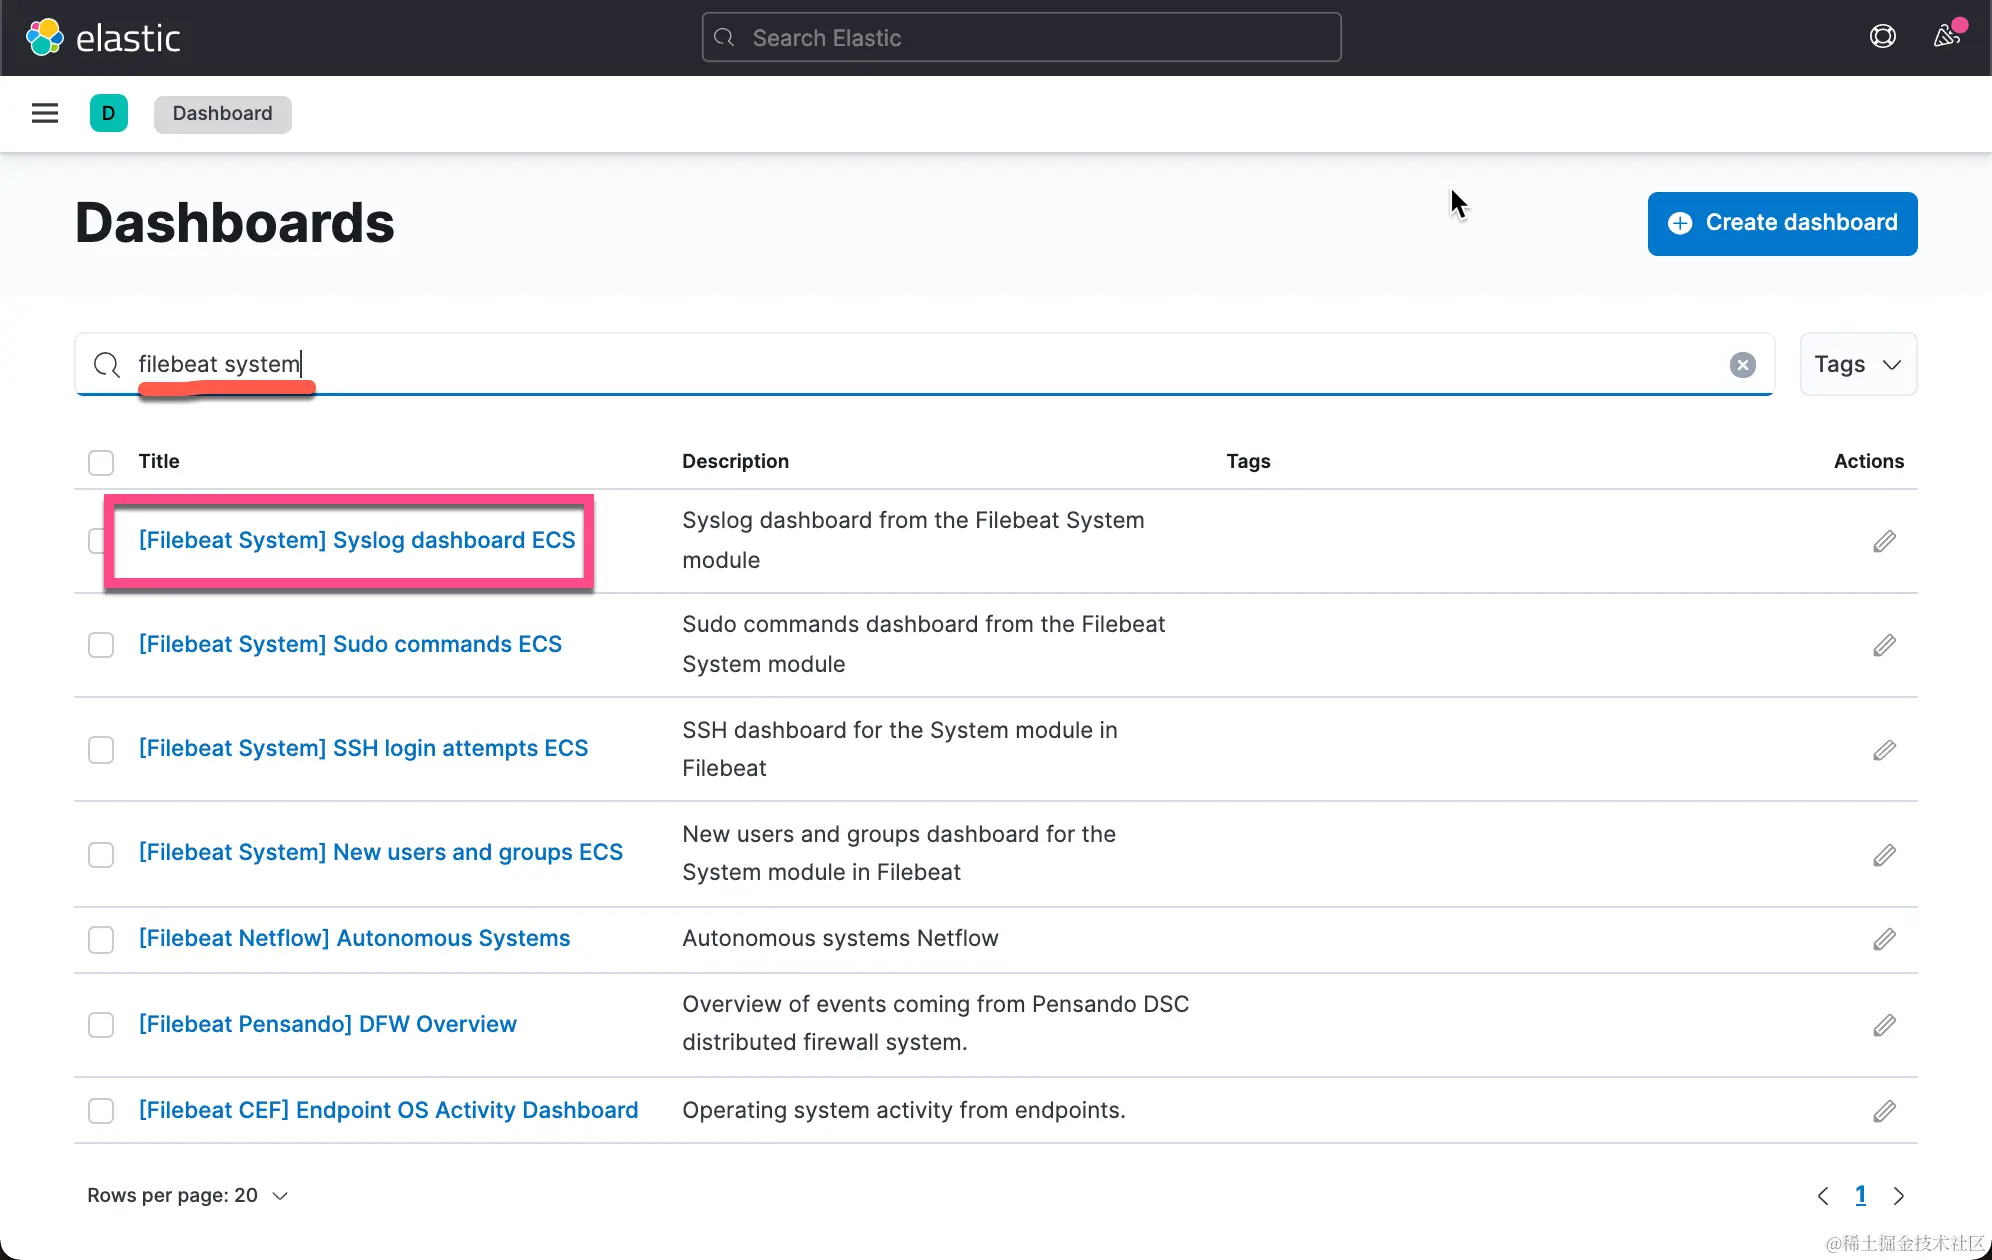Expand the Tags filter dropdown
Image resolution: width=1992 pixels, height=1260 pixels.
coord(1857,365)
